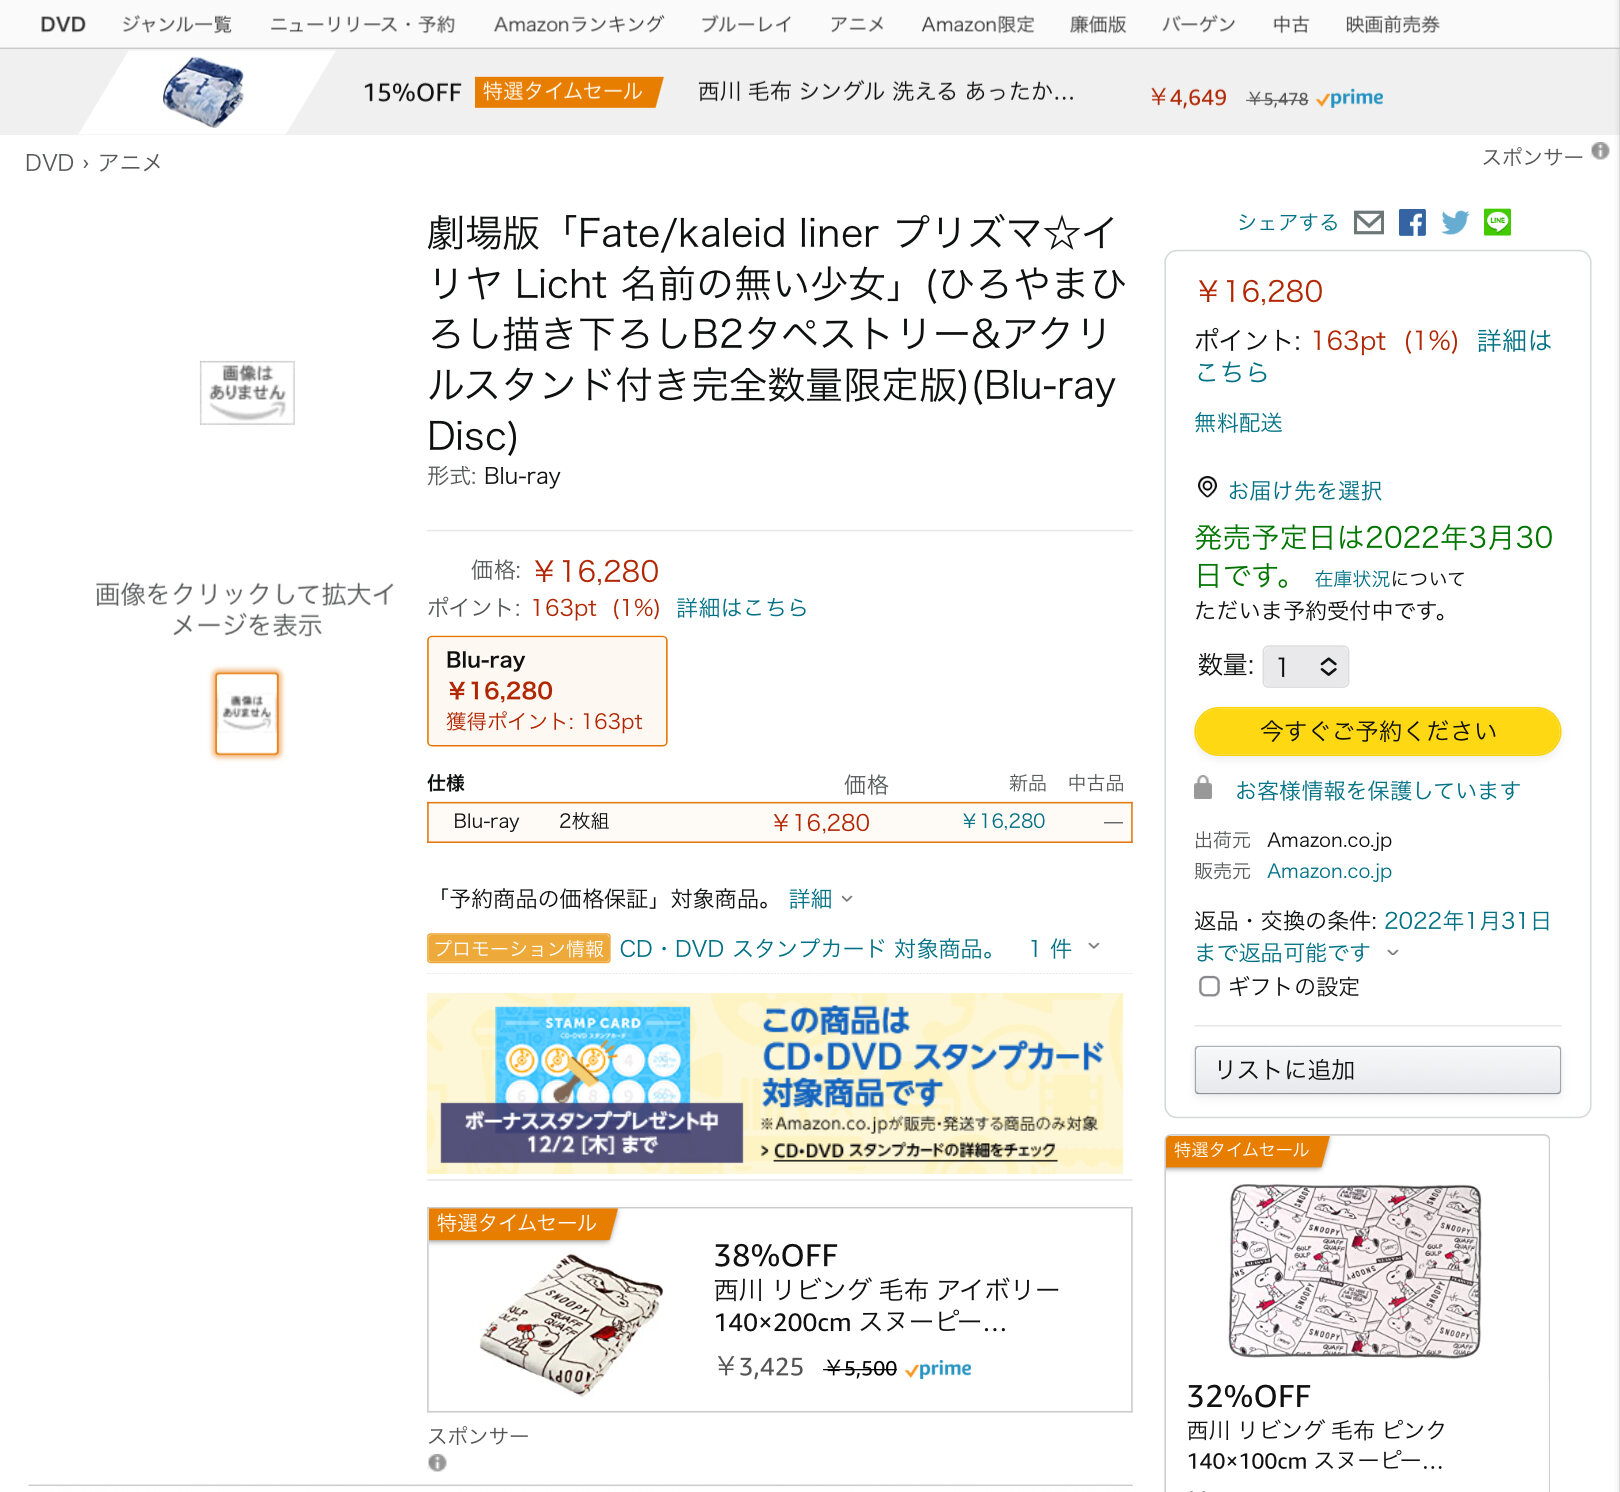Select the Blu-ray format option box
Viewport: 1620px width, 1492px height.
pos(547,691)
